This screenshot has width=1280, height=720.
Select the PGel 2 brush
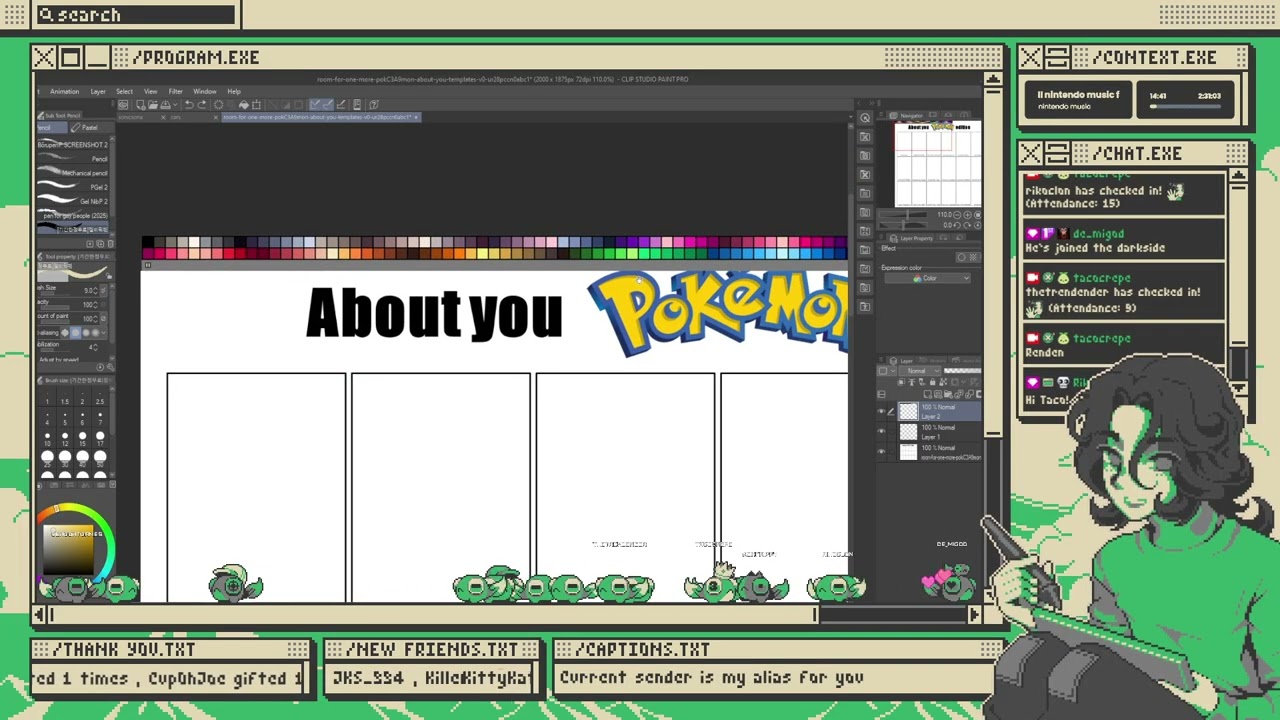click(x=72, y=187)
